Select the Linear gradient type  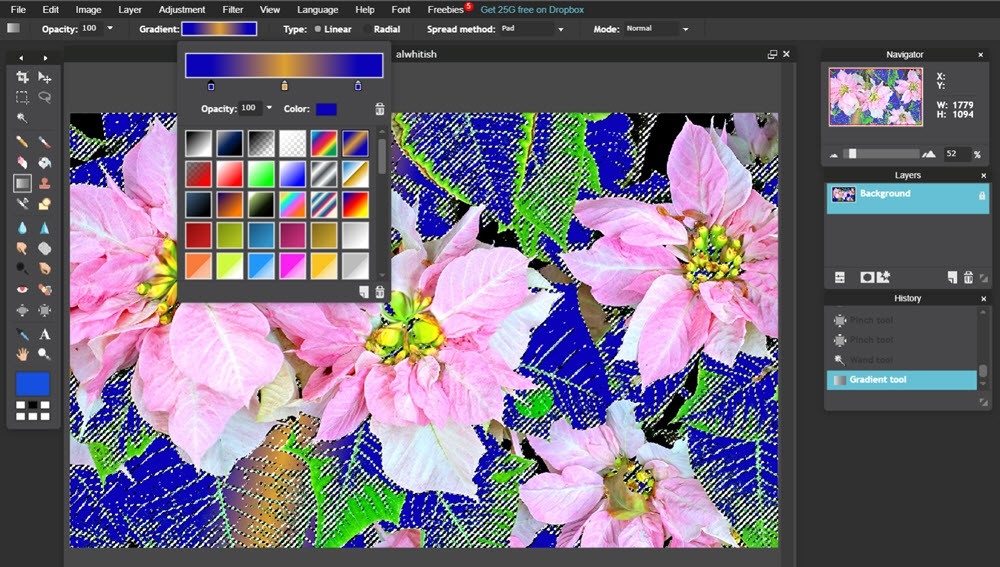point(332,29)
